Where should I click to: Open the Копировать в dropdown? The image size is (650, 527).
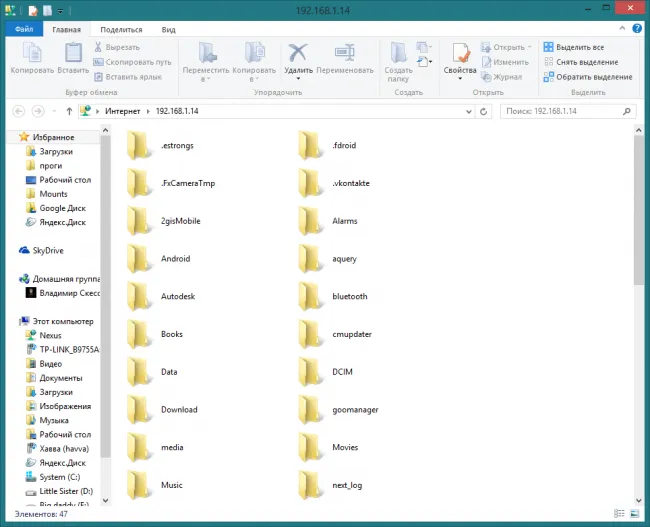[254, 62]
